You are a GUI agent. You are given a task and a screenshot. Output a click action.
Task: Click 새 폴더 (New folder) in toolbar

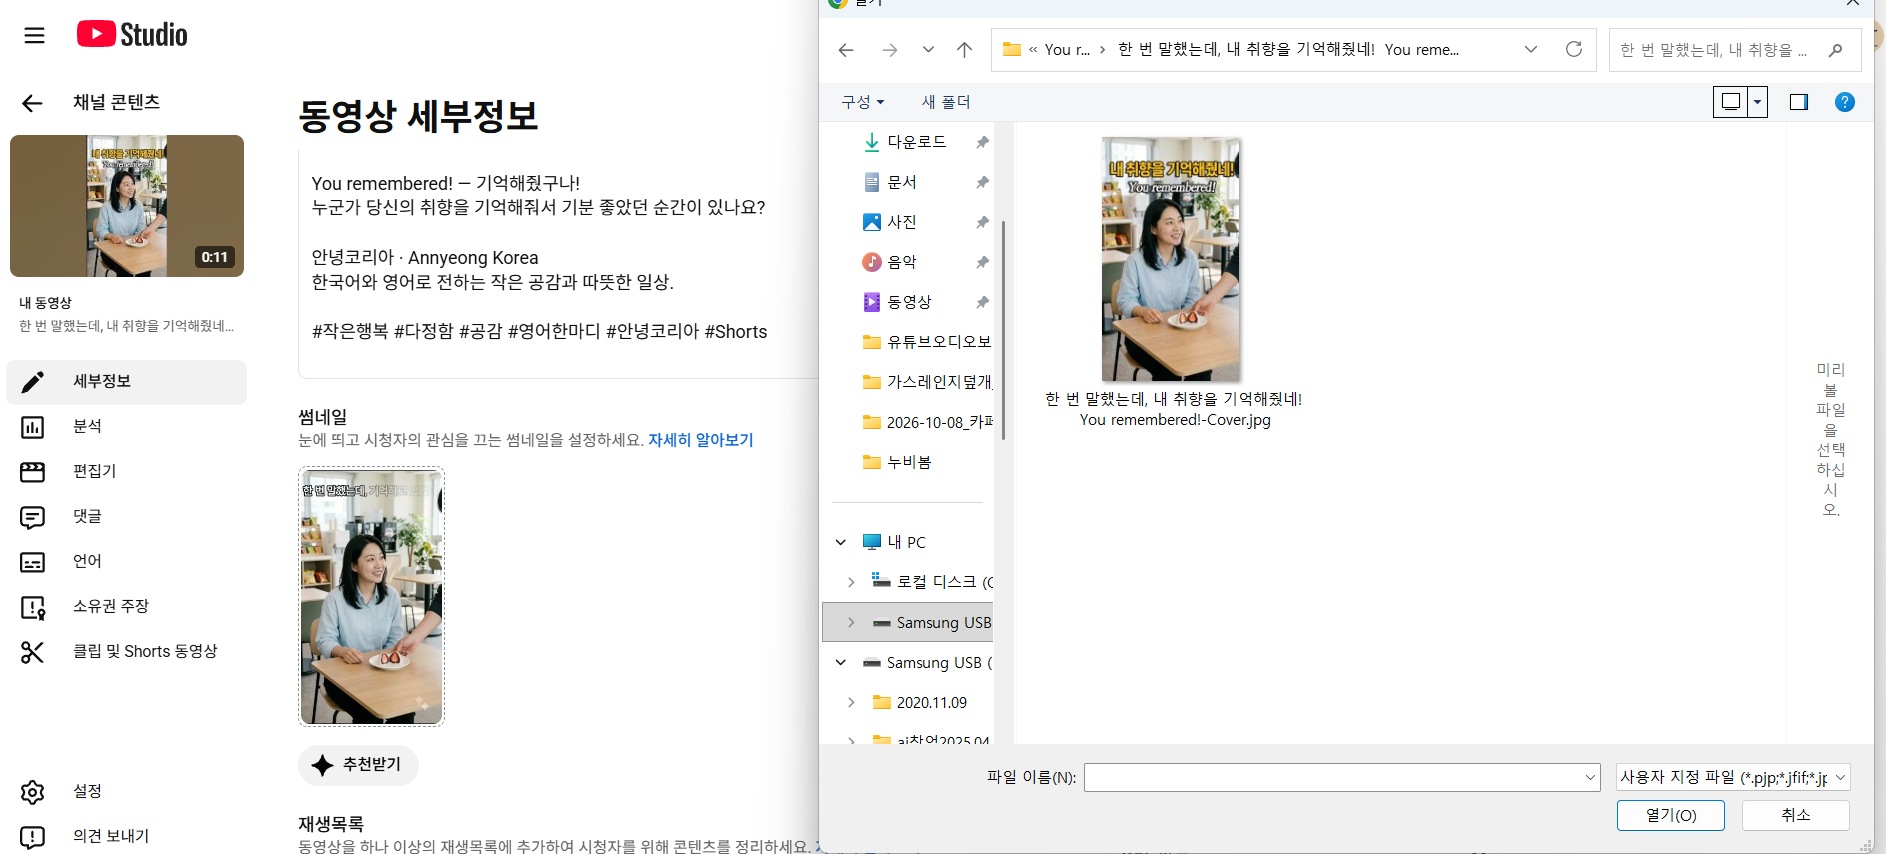(946, 102)
